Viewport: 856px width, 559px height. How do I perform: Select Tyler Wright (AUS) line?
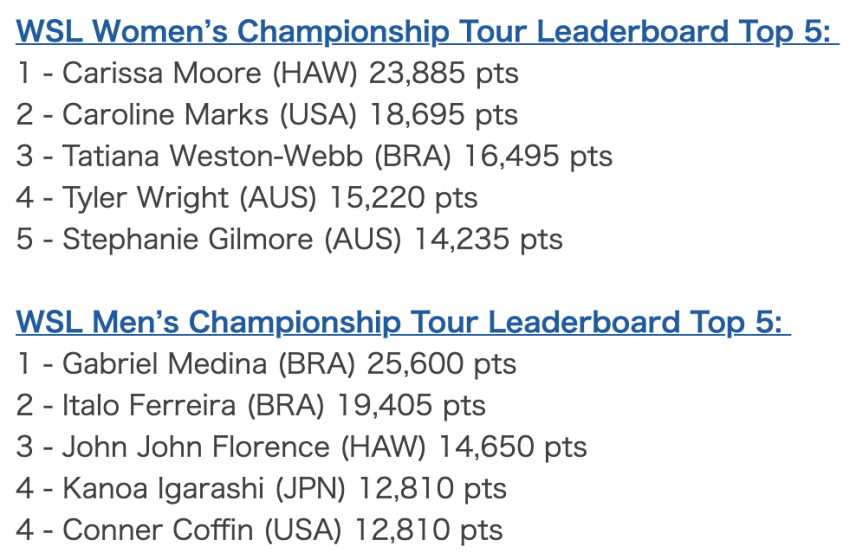(x=247, y=198)
